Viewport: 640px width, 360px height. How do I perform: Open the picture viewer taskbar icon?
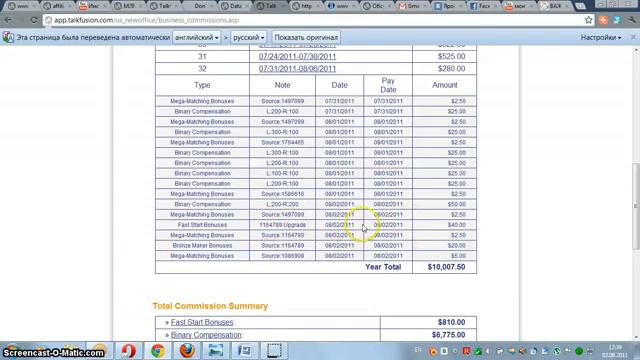[216, 351]
